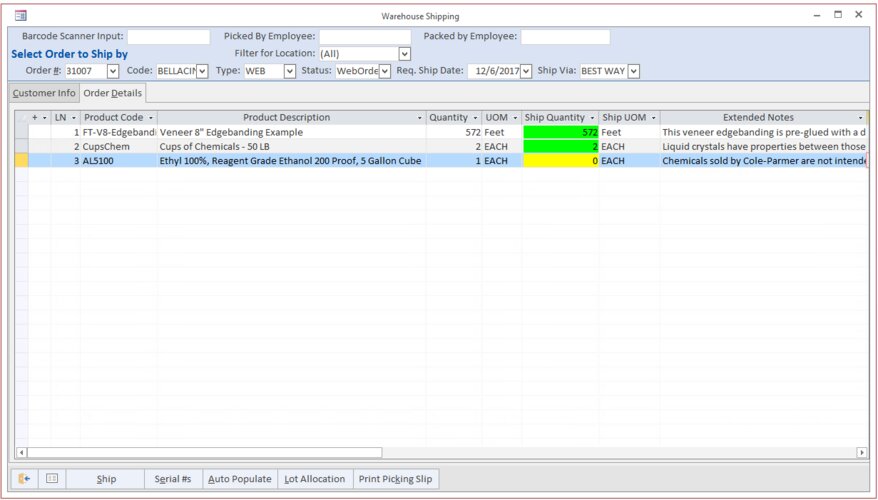Screen dimensions: 878x500
Task: Open the Ship Via dropdown
Action: pos(633,71)
